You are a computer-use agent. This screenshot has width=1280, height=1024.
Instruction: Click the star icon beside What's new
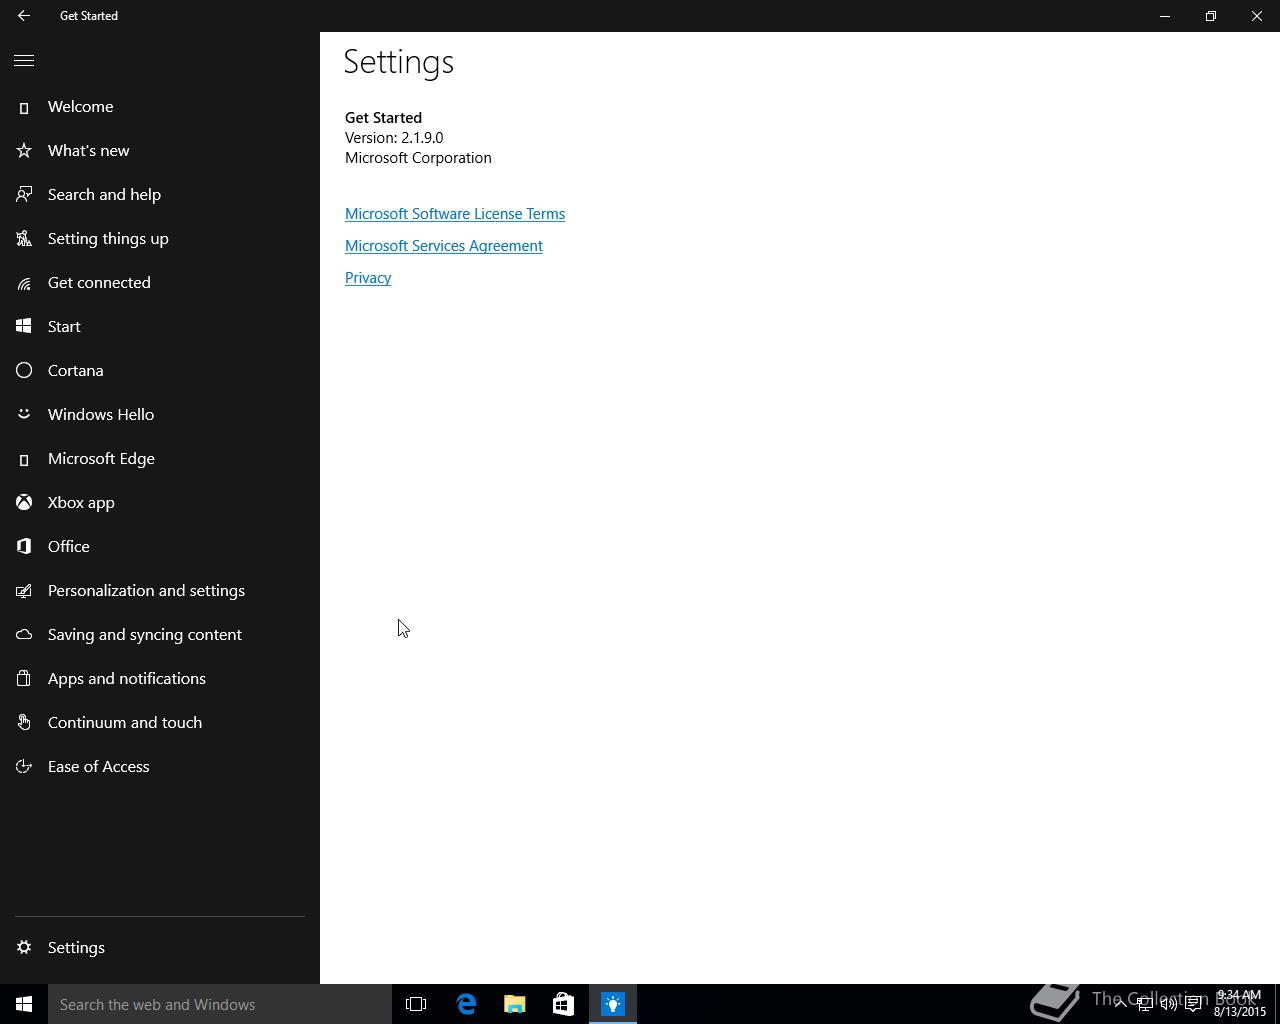[x=24, y=151]
